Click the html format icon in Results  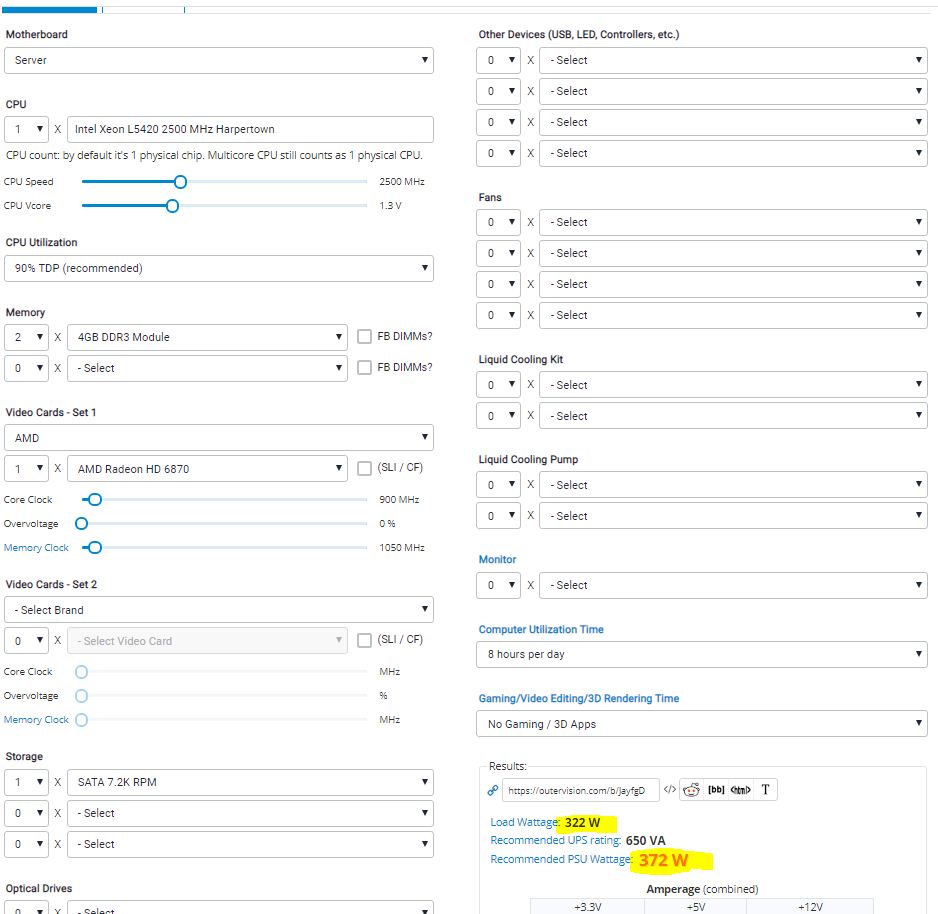pos(741,790)
